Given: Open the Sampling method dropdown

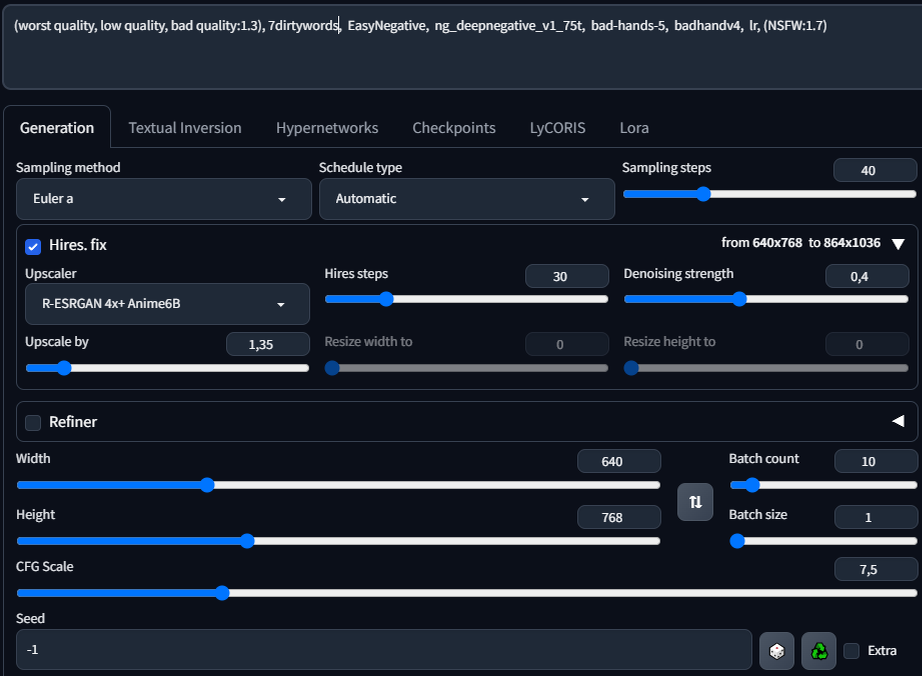Looking at the screenshot, I should [x=163, y=199].
